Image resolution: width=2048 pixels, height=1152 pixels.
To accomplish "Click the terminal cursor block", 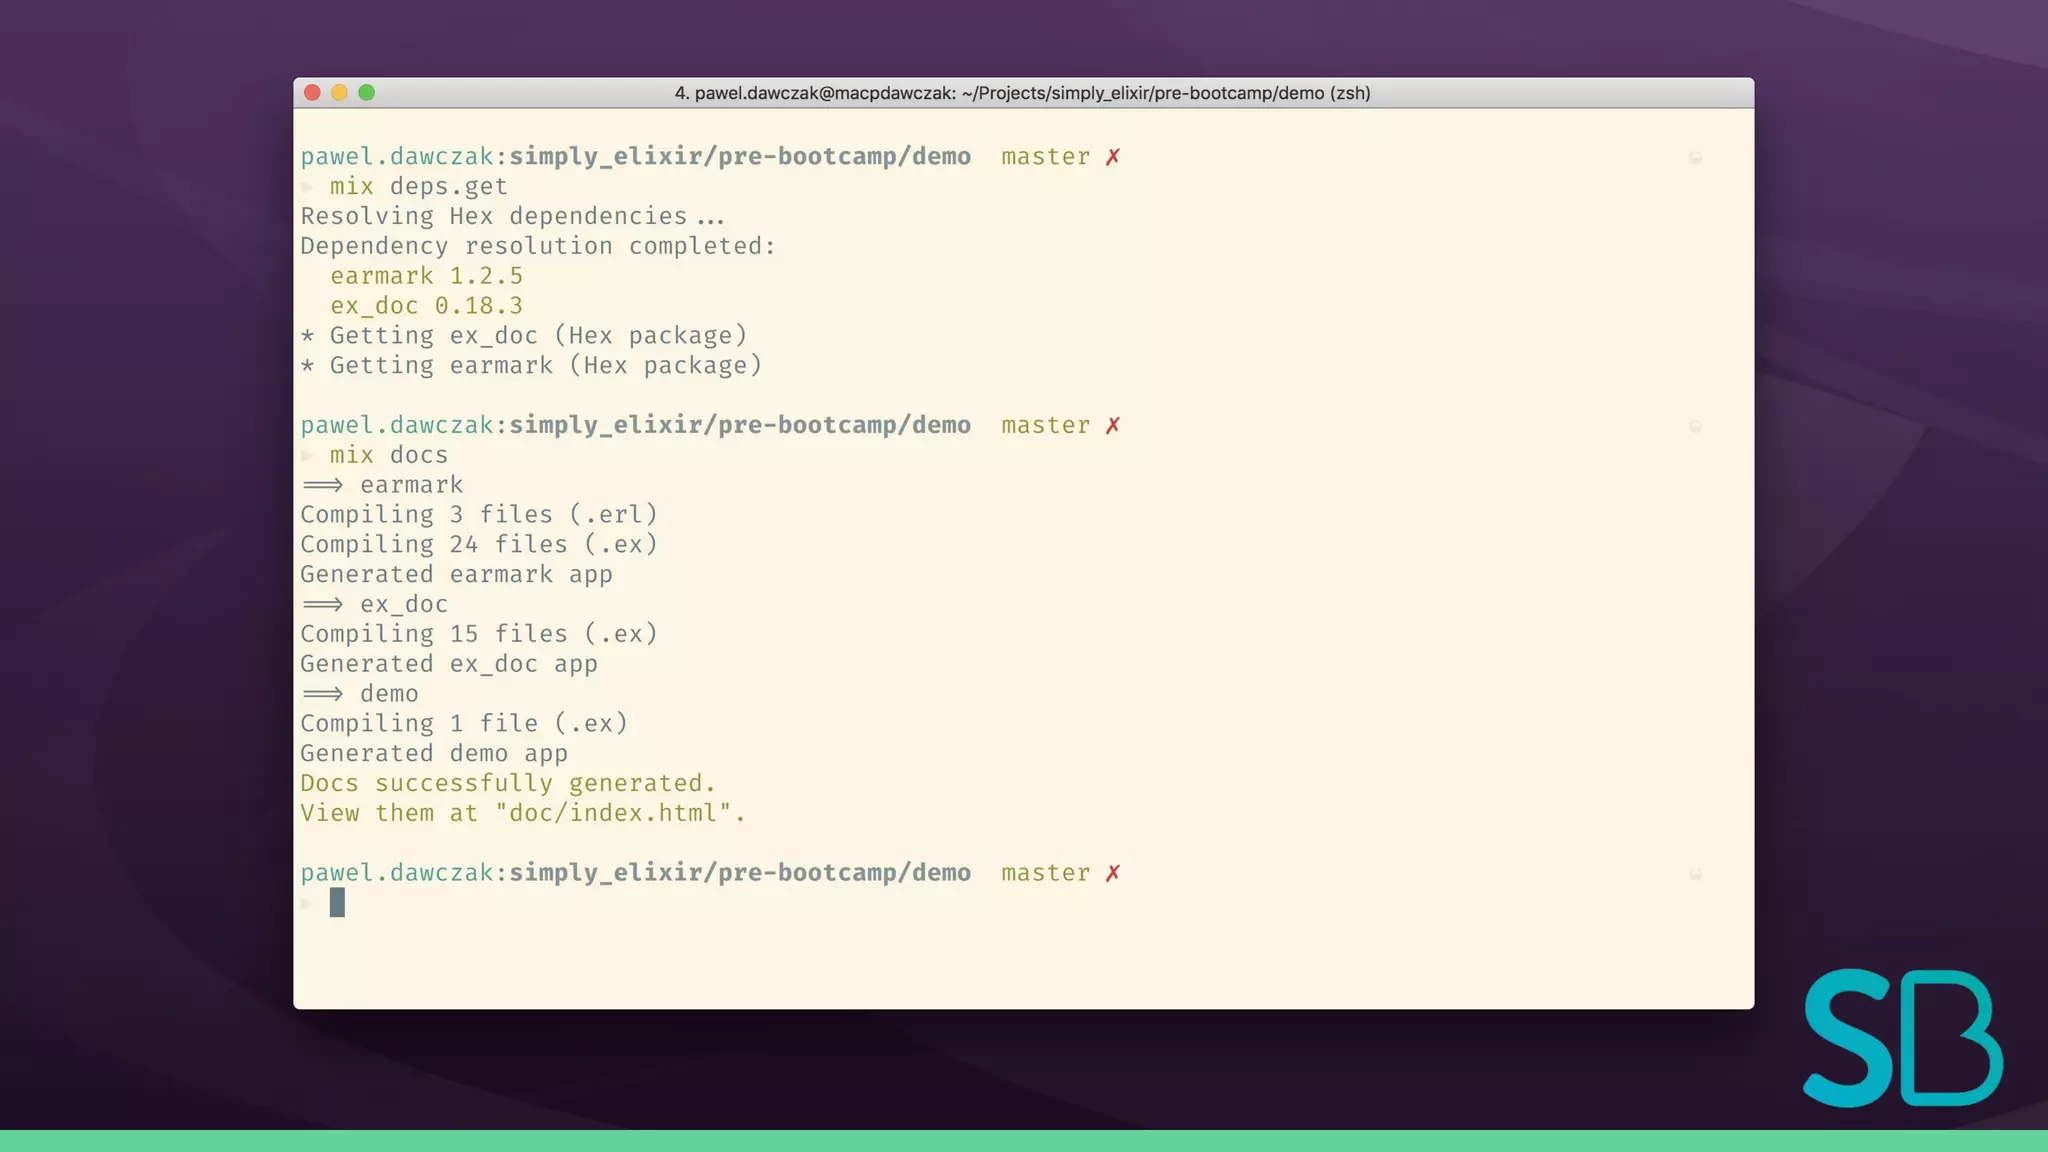I will point(337,903).
